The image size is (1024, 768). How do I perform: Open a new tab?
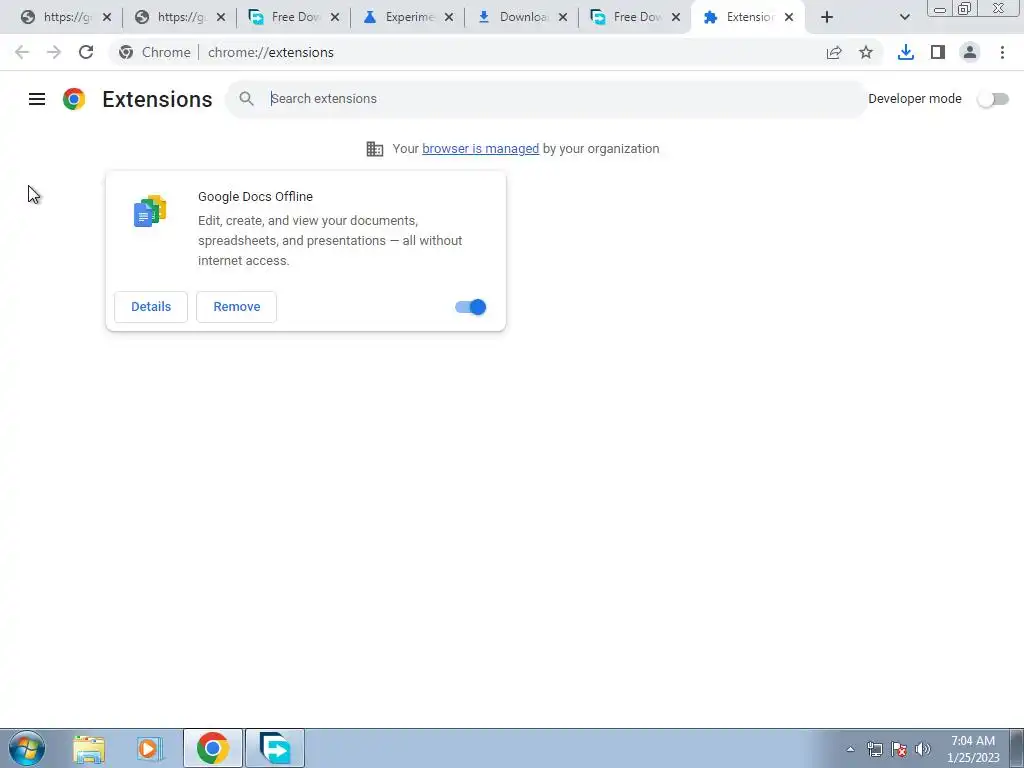[827, 17]
